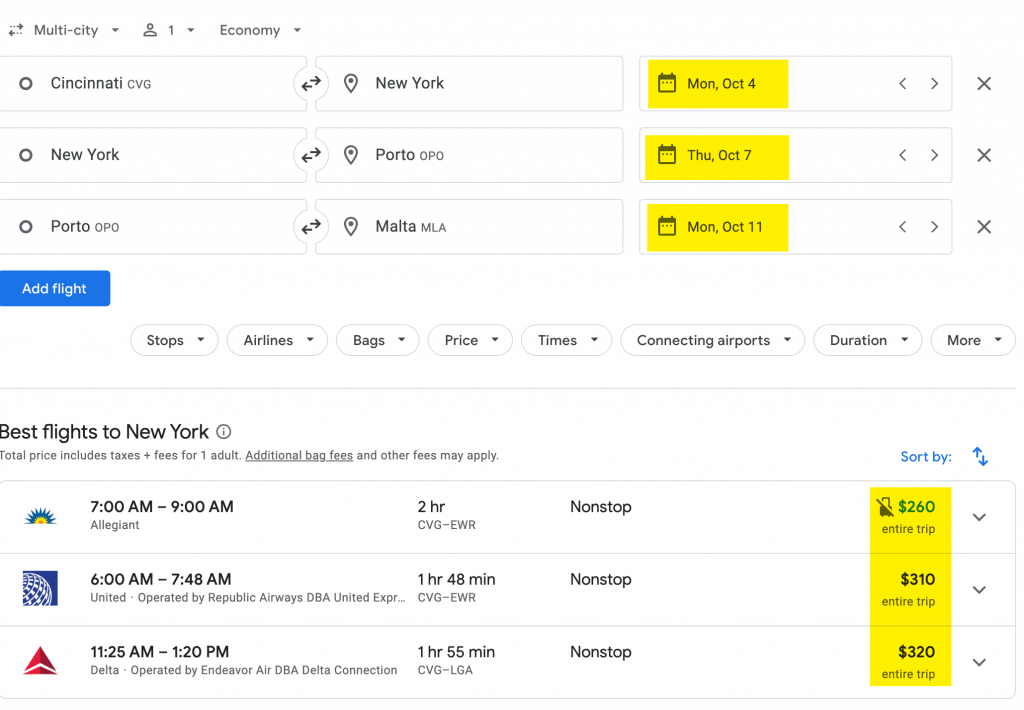The image size is (1024, 710).
Task: Open the passenger count dropdown
Action: 169,30
